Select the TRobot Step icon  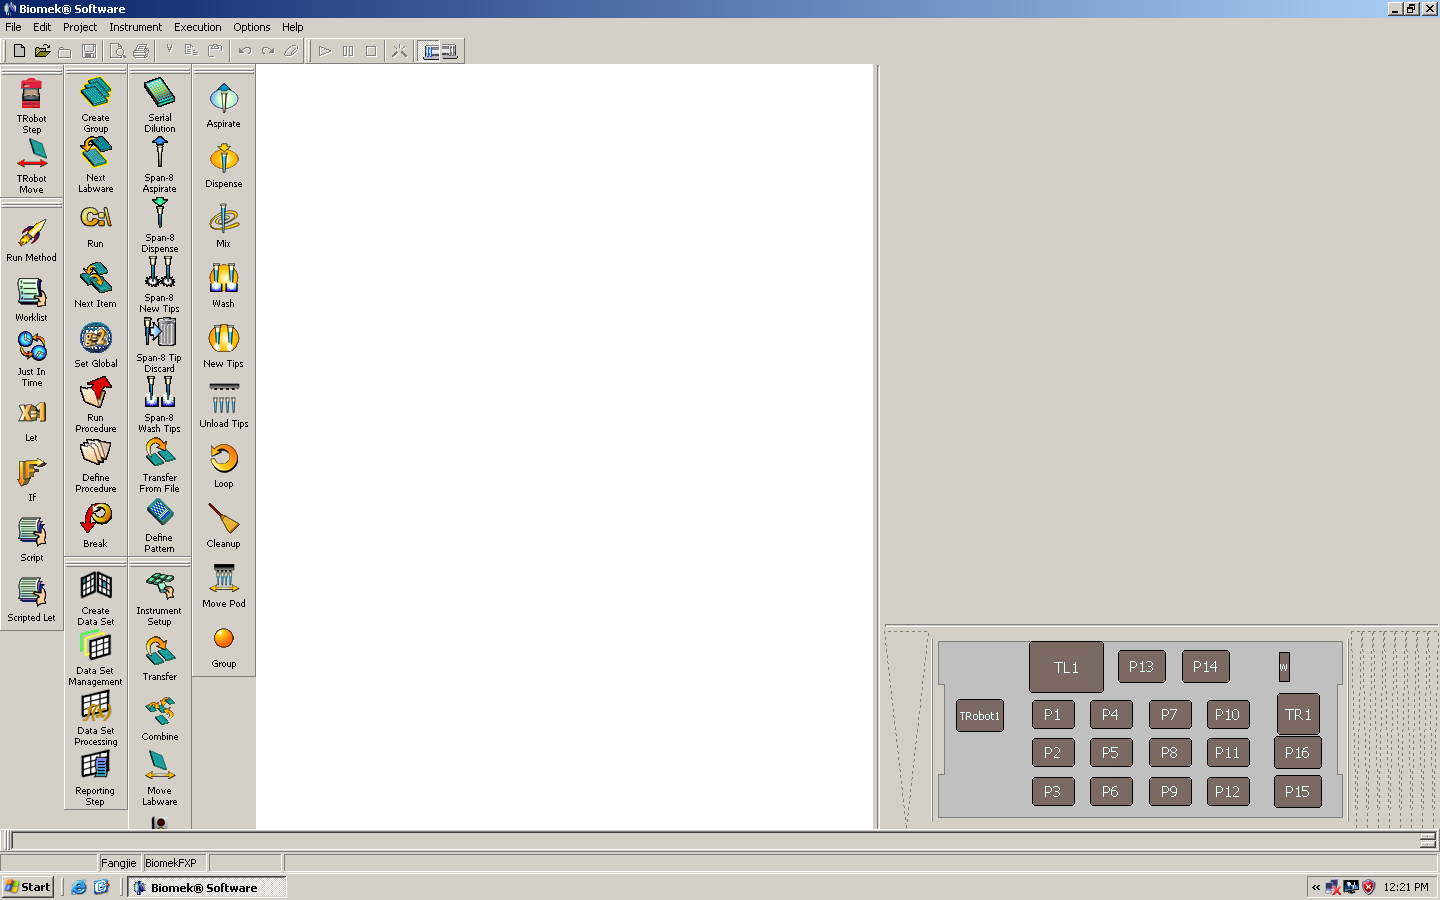(x=31, y=104)
